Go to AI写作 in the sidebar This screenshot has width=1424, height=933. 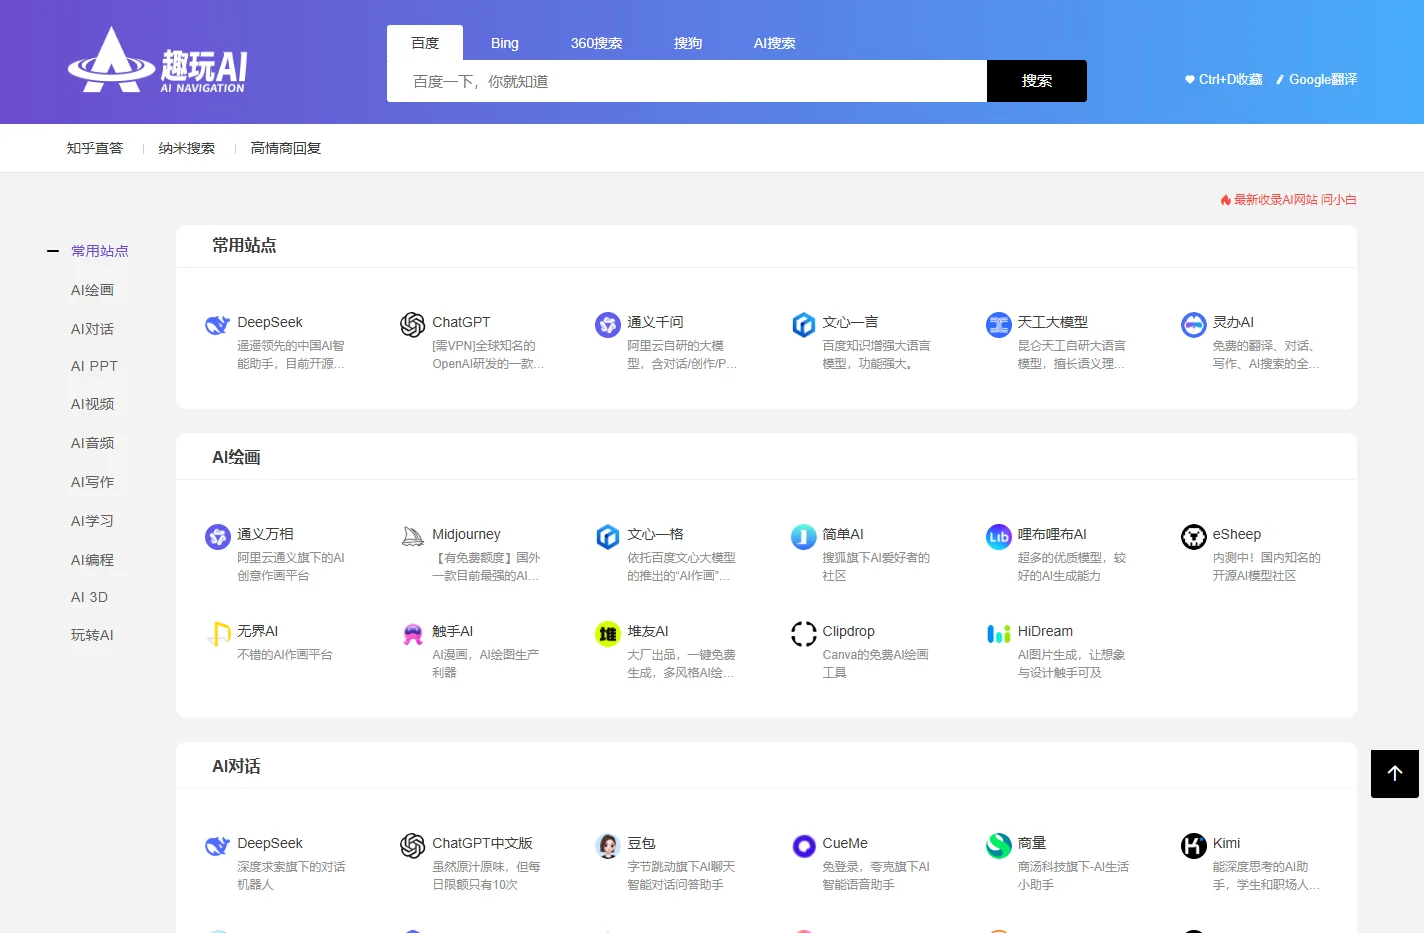pos(92,482)
